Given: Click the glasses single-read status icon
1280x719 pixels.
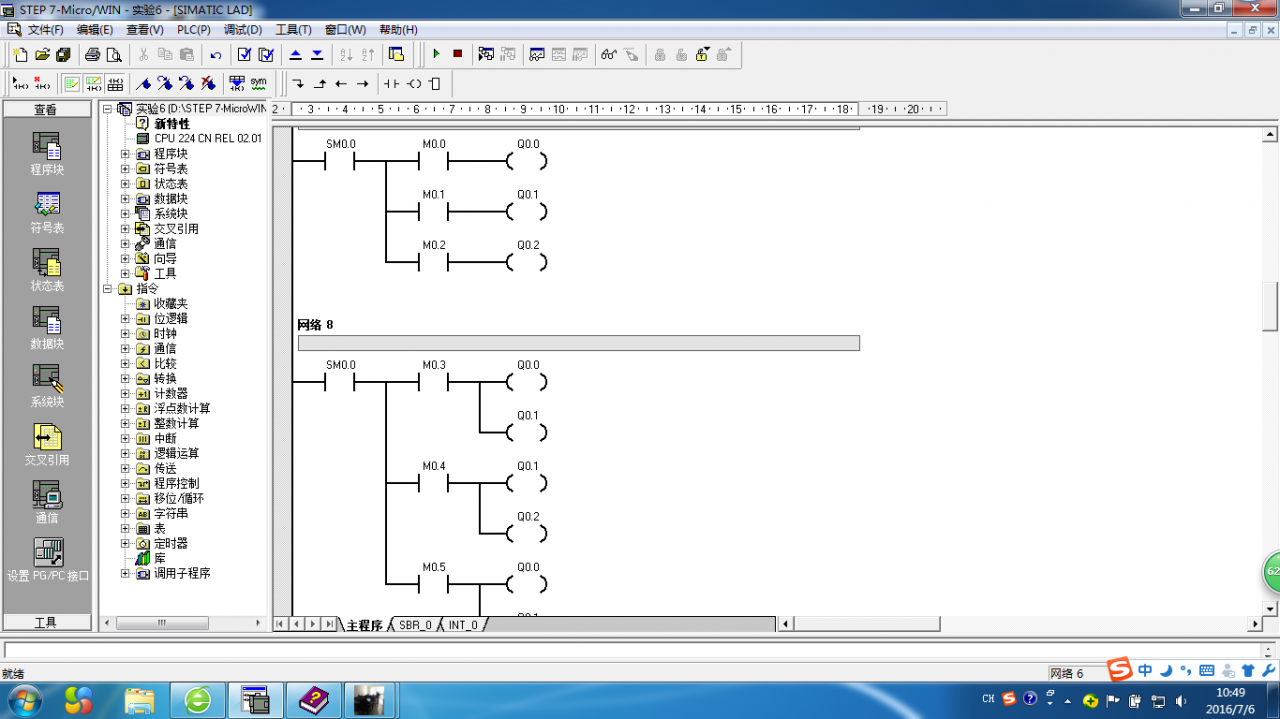Looking at the screenshot, I should pos(609,54).
